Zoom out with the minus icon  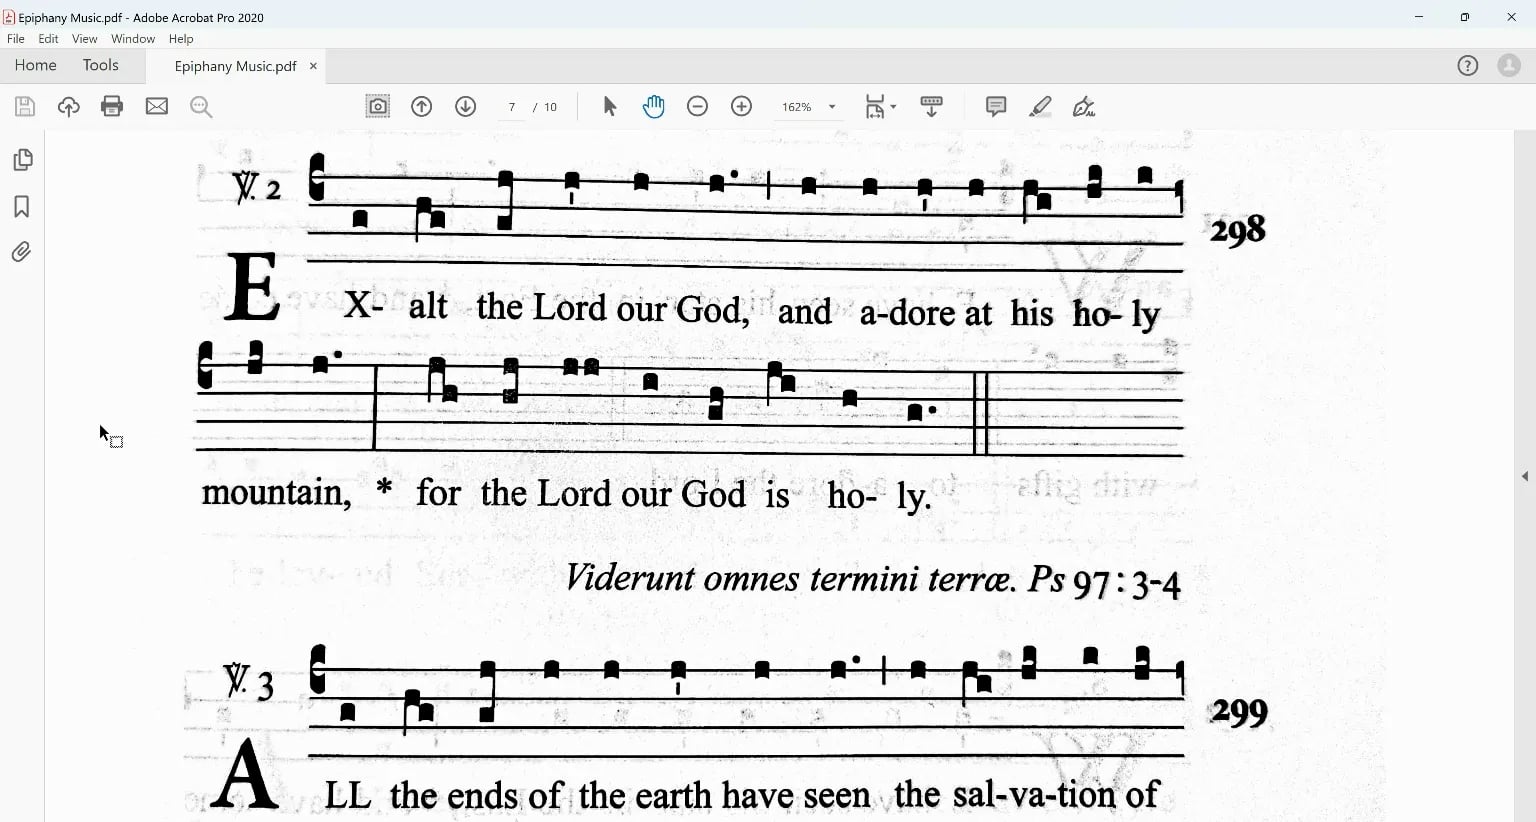(698, 107)
